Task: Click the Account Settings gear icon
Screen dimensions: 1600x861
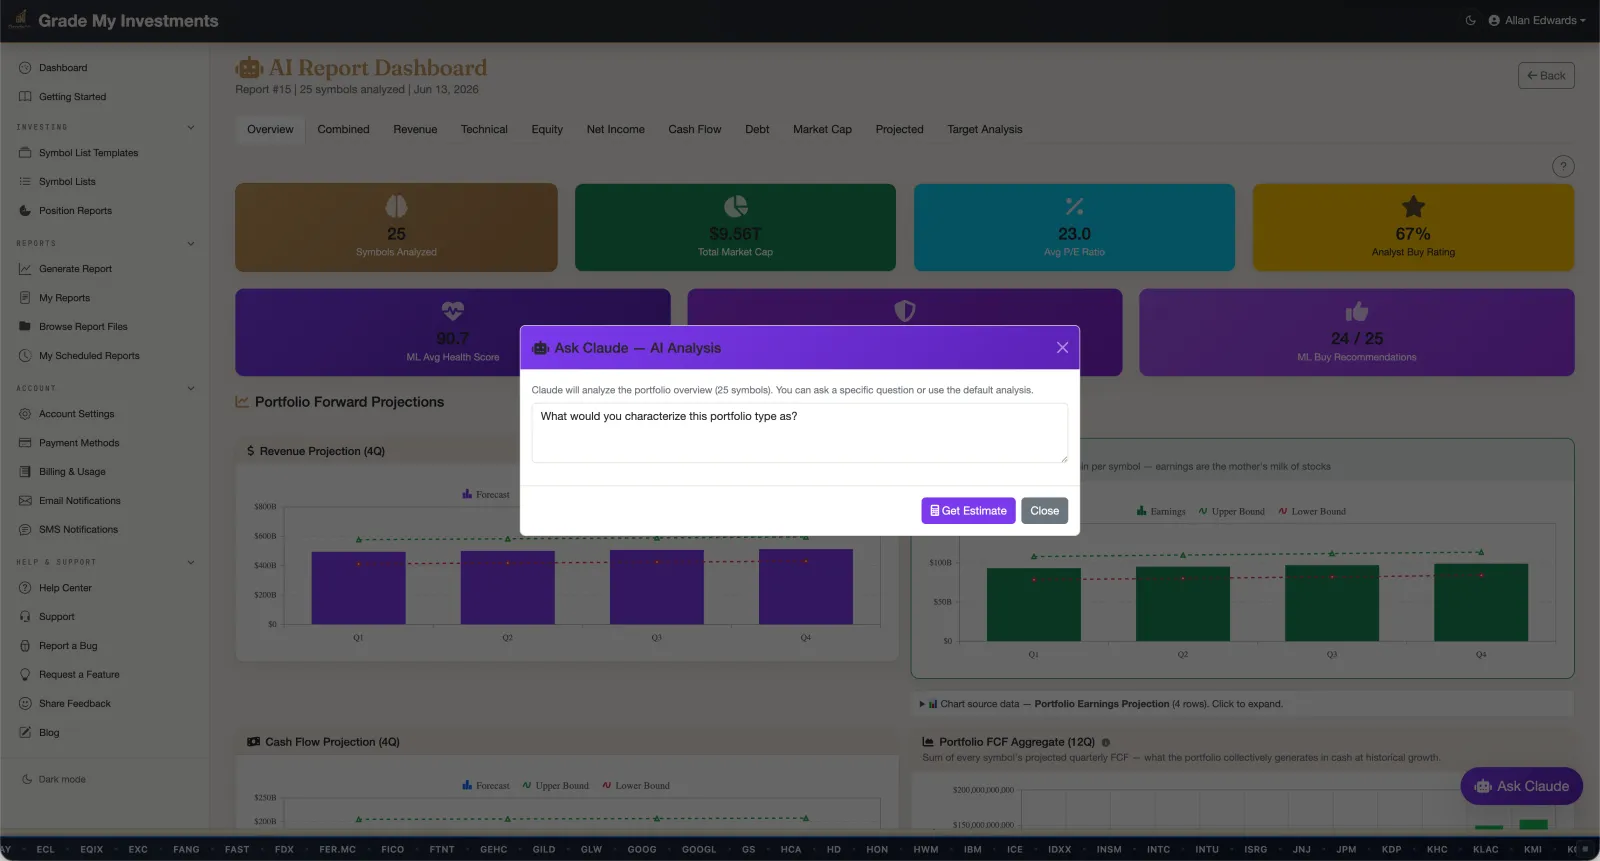Action: [25, 414]
